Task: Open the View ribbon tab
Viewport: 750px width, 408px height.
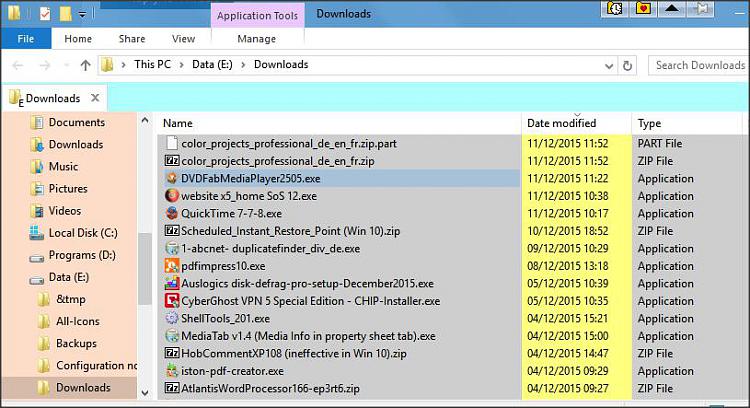Action: [x=184, y=39]
